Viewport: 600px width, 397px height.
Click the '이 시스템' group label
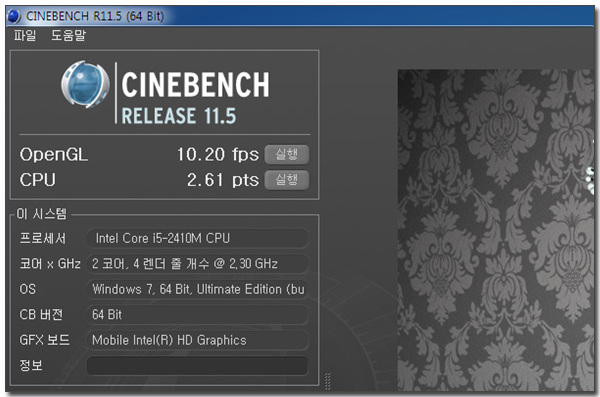point(41,214)
